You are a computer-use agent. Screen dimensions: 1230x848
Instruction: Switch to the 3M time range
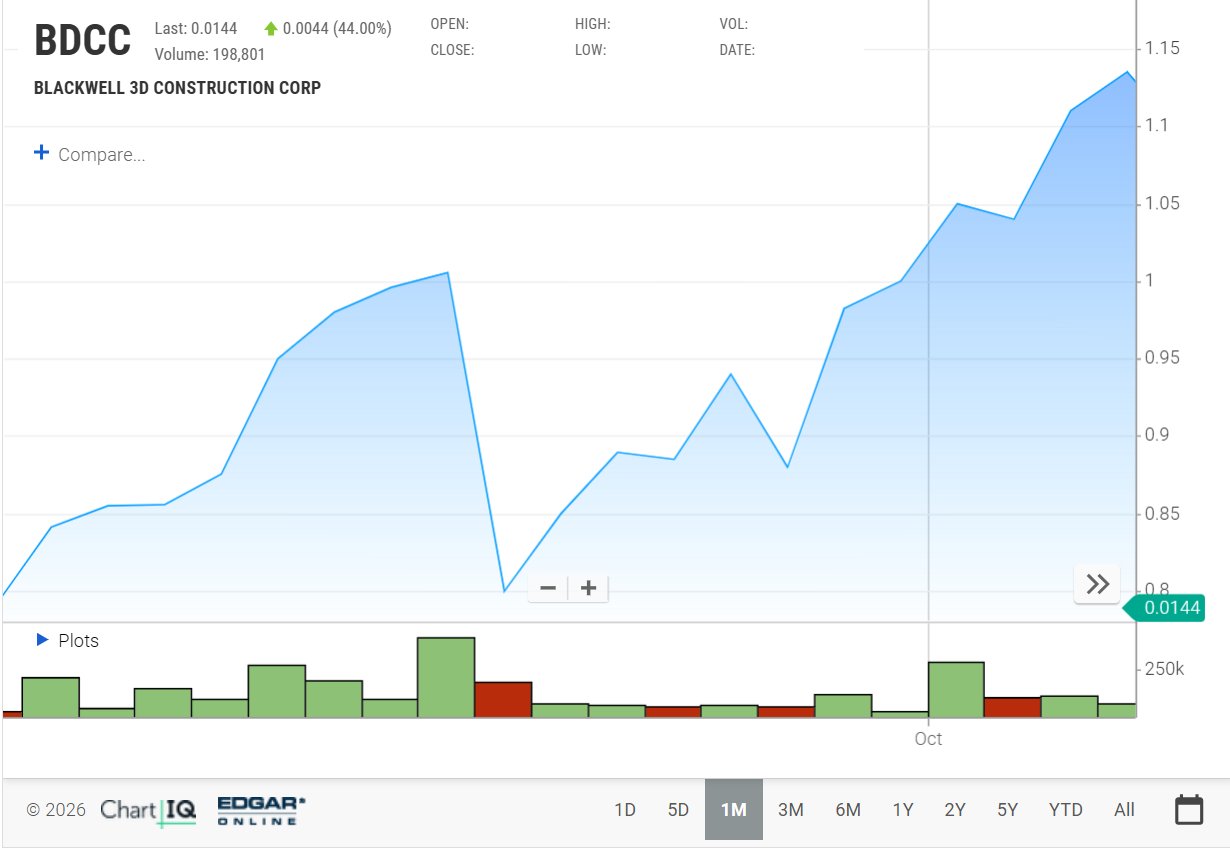pos(791,810)
